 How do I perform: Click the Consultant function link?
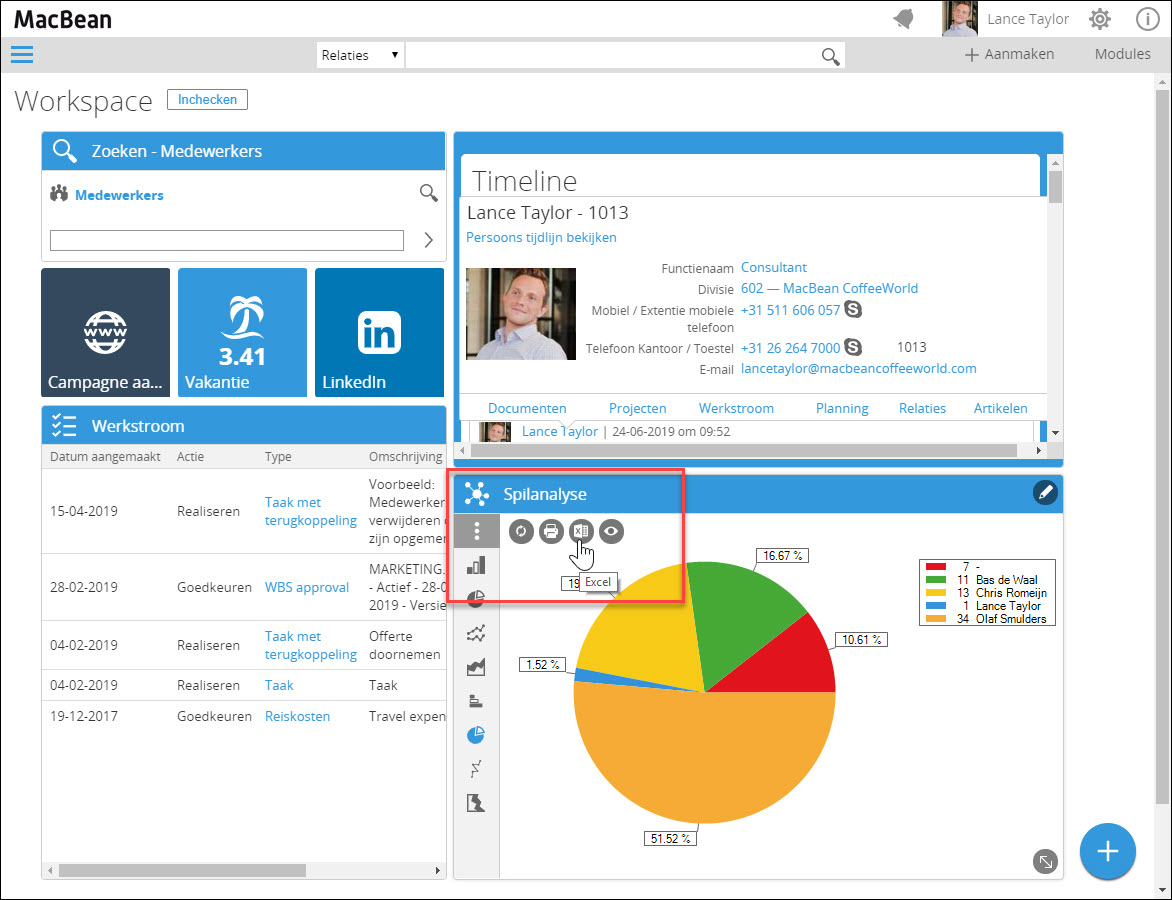[x=774, y=267]
